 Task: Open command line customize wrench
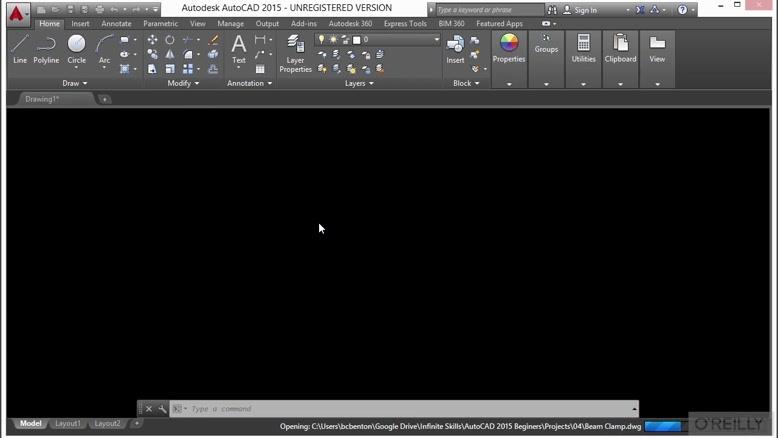162,409
